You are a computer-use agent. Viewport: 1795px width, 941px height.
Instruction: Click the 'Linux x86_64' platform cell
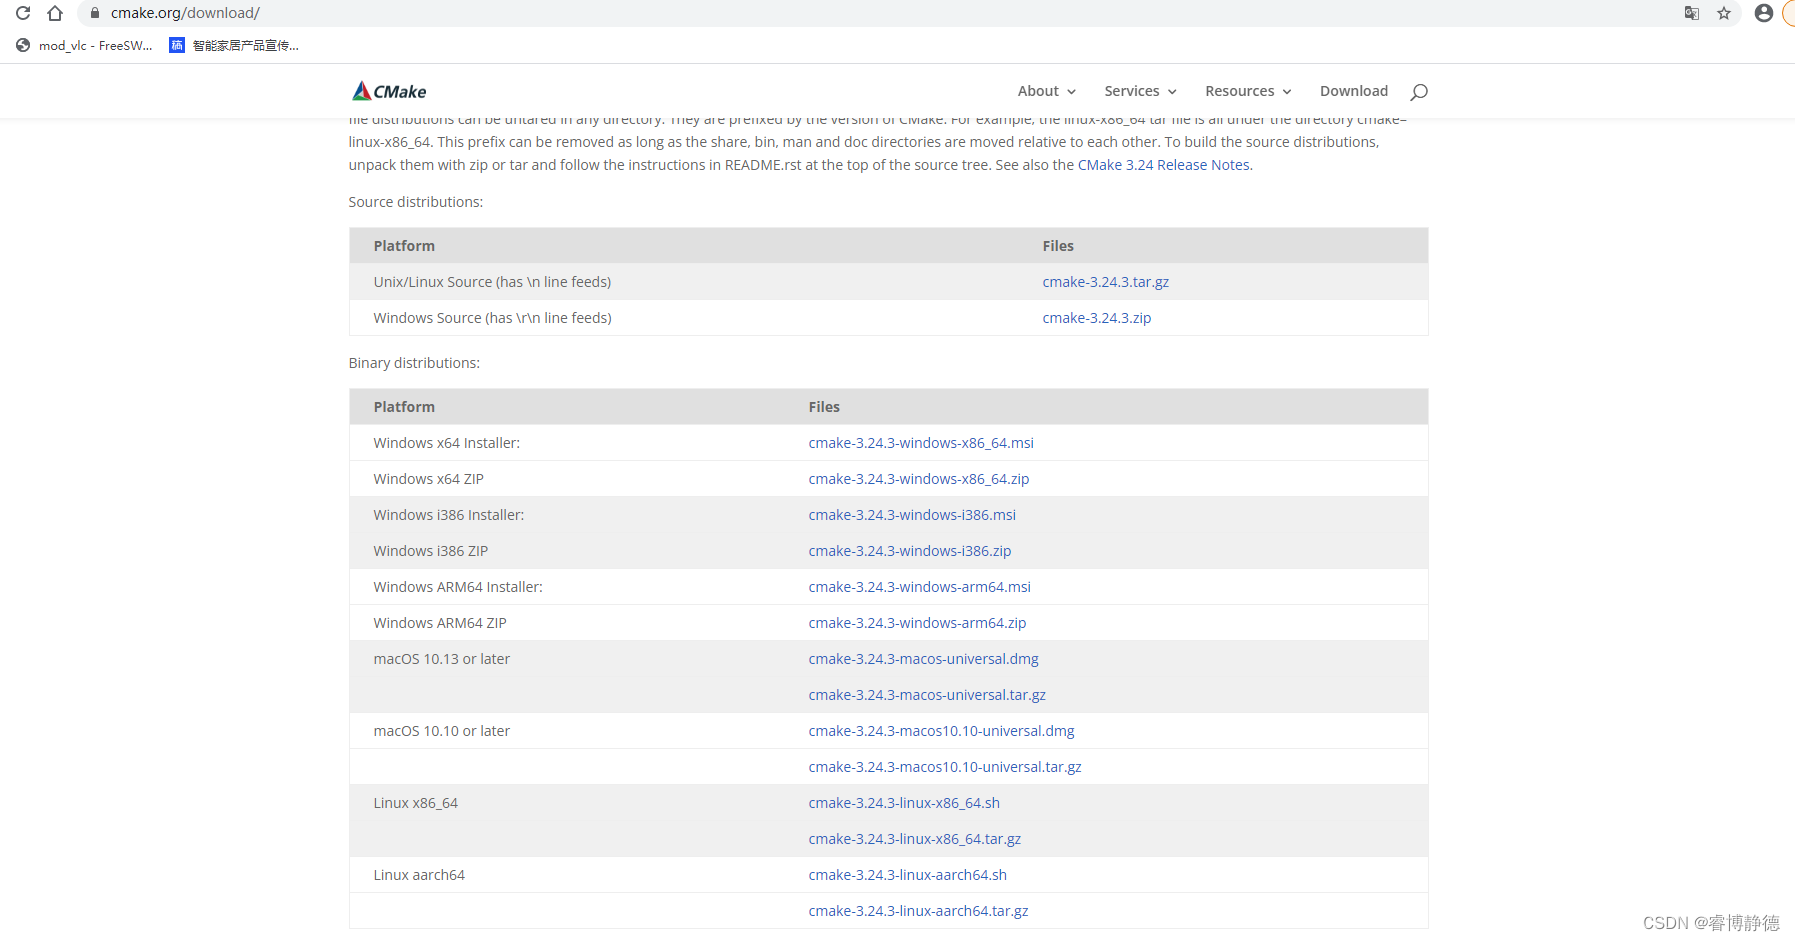click(x=416, y=803)
